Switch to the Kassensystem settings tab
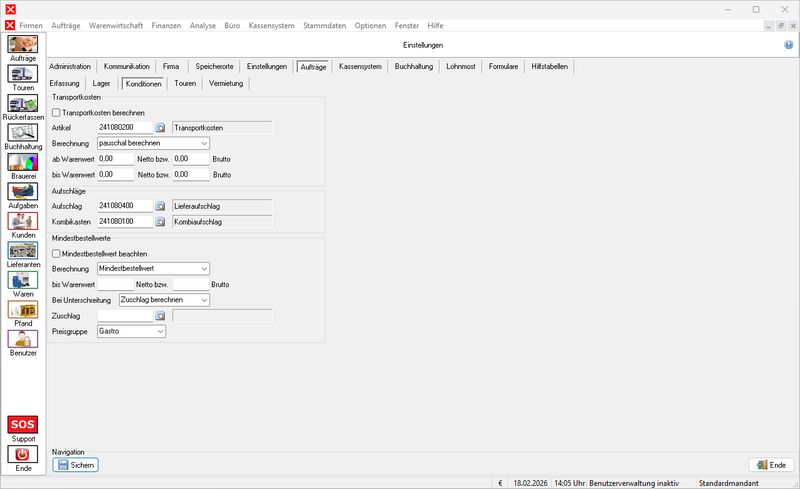 360,66
